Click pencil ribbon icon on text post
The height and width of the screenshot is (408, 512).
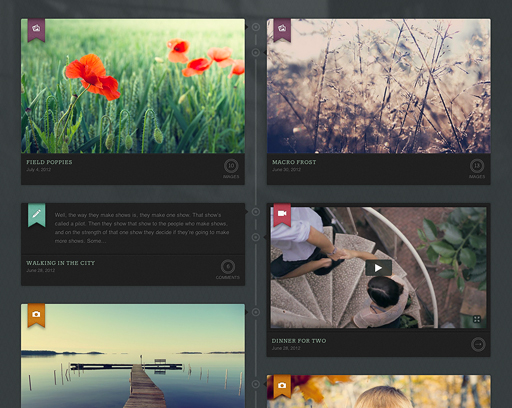pyautogui.click(x=36, y=215)
